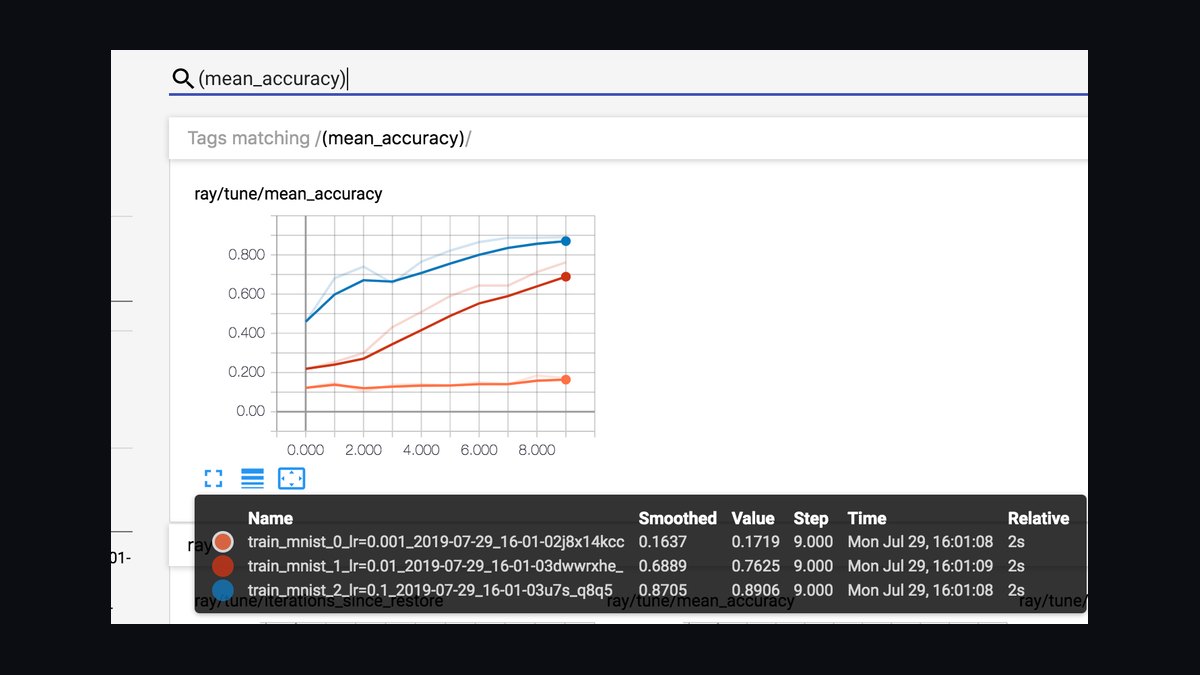Click the Step column header
The image size is (1200, 675).
811,518
